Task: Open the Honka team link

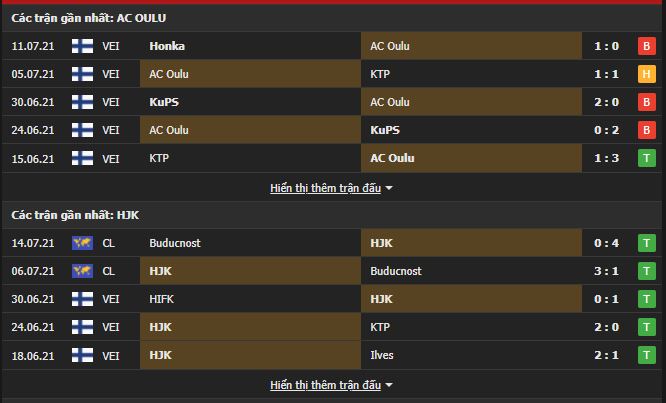Action: (x=167, y=46)
